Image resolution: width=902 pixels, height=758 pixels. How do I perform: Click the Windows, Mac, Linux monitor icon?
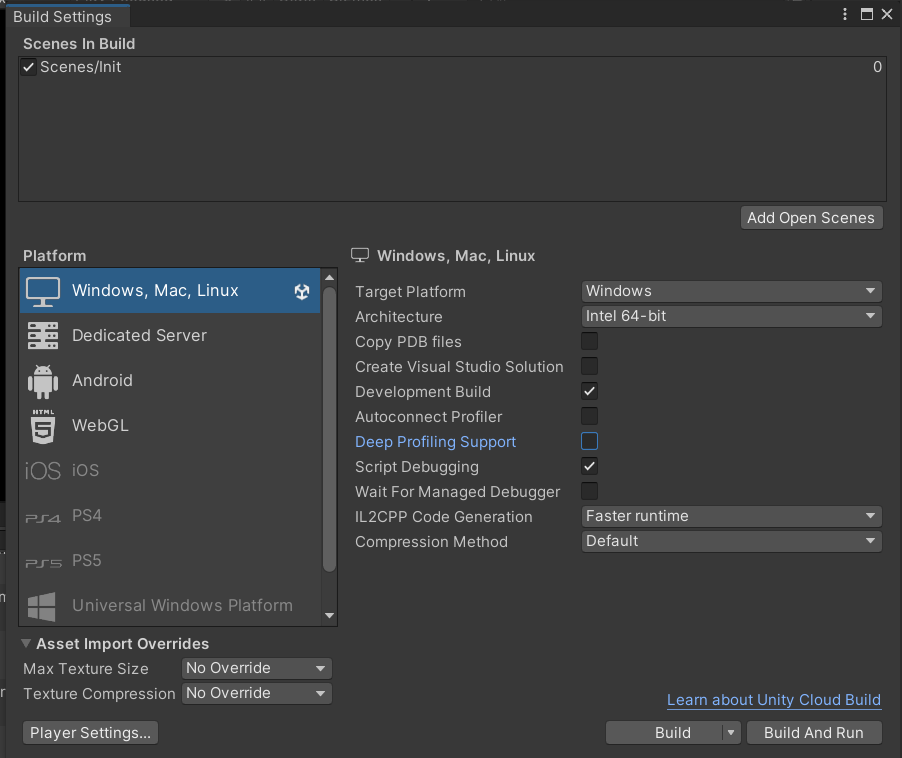[x=43, y=292]
